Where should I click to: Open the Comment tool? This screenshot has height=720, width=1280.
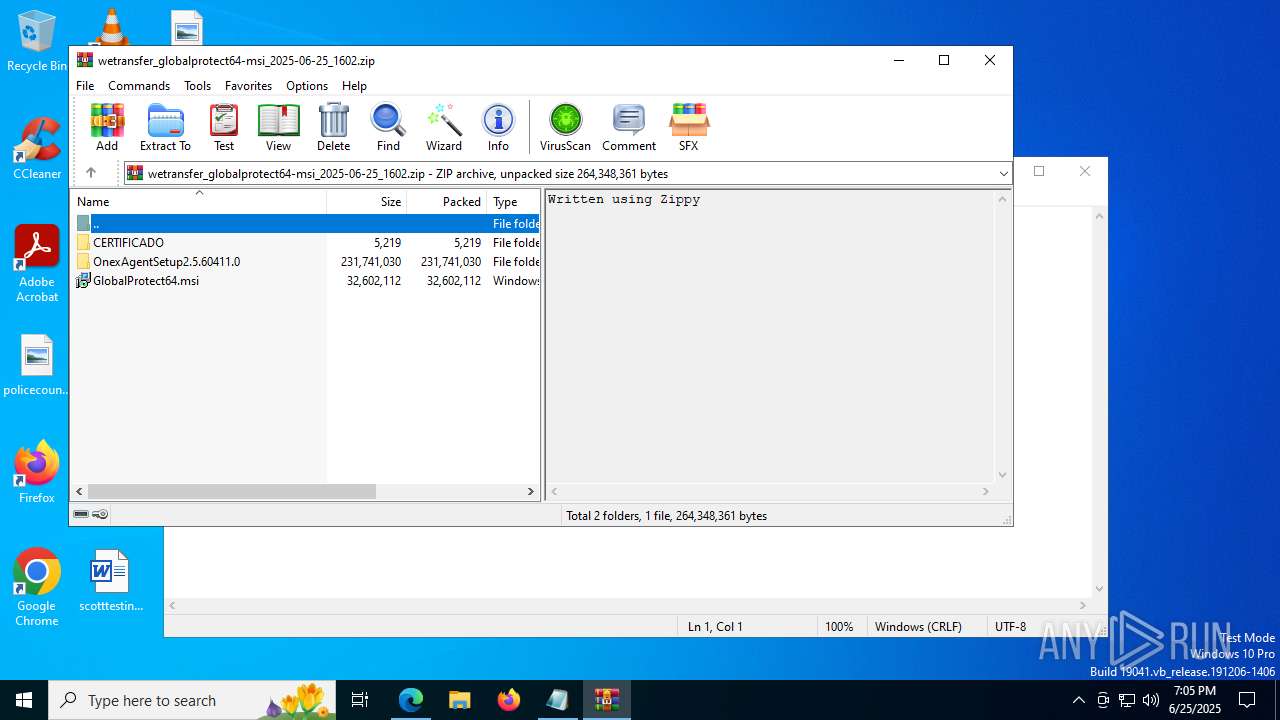coord(629,127)
